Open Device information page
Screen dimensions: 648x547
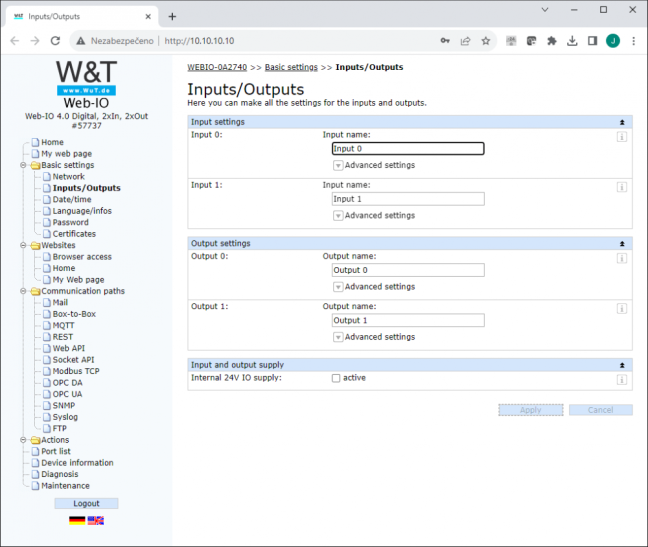pyautogui.click(x=77, y=463)
